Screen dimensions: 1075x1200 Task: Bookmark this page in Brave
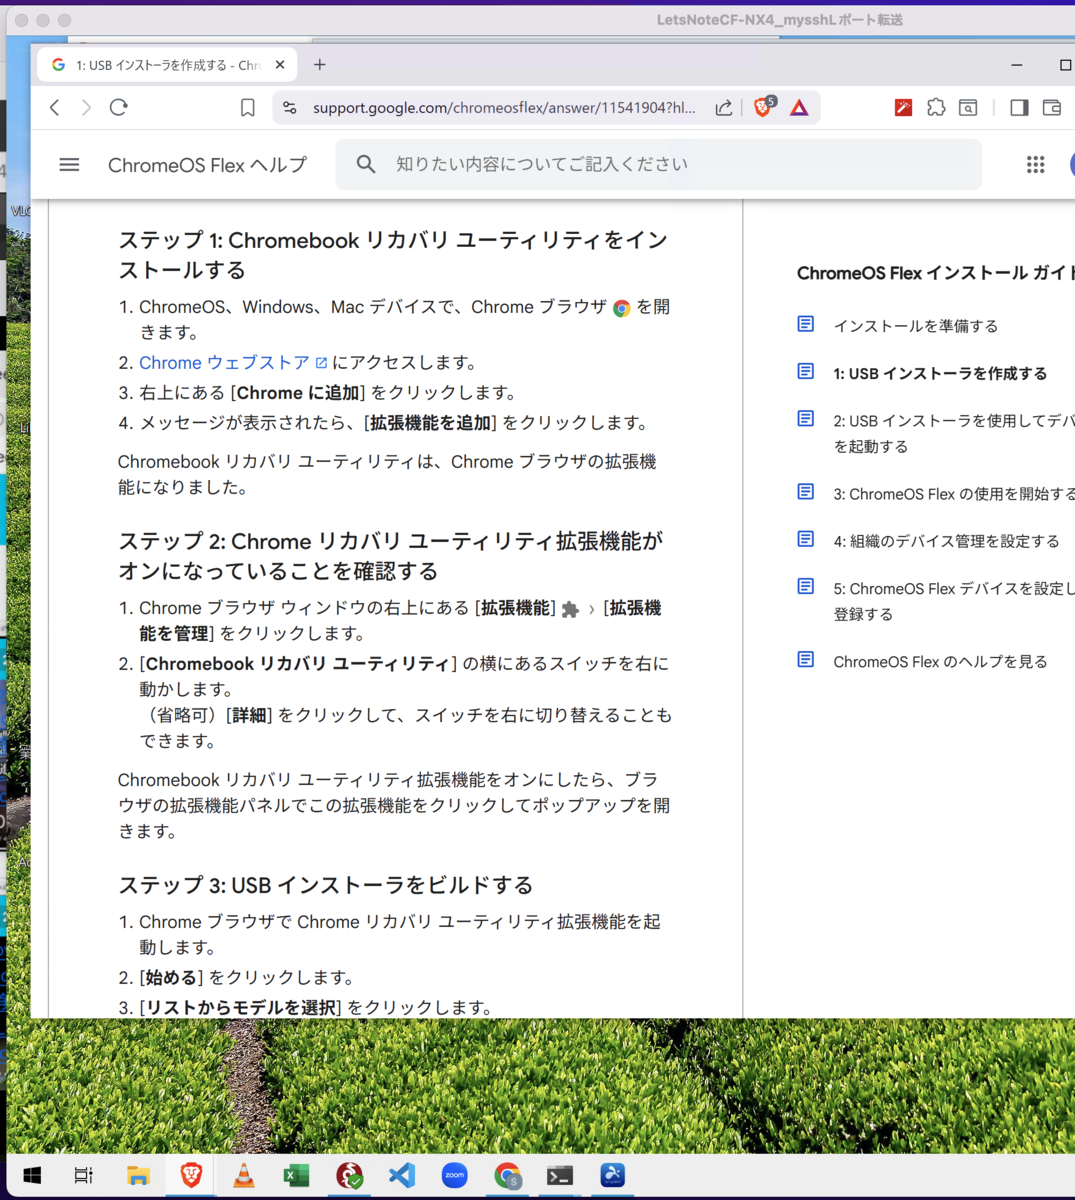tap(247, 107)
